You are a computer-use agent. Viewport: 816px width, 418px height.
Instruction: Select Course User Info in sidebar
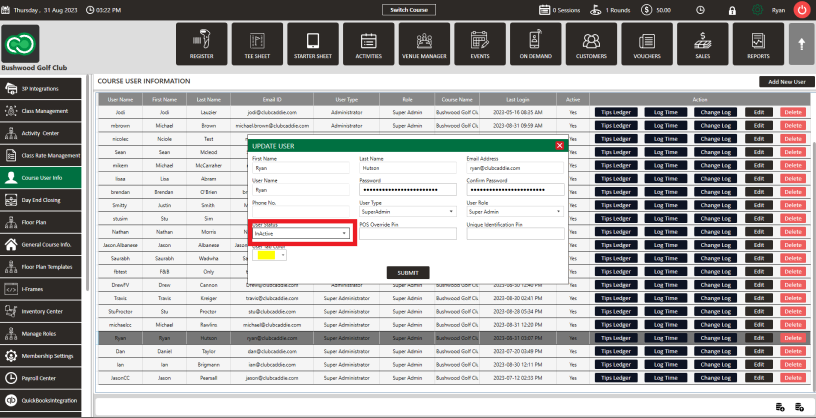point(41,178)
